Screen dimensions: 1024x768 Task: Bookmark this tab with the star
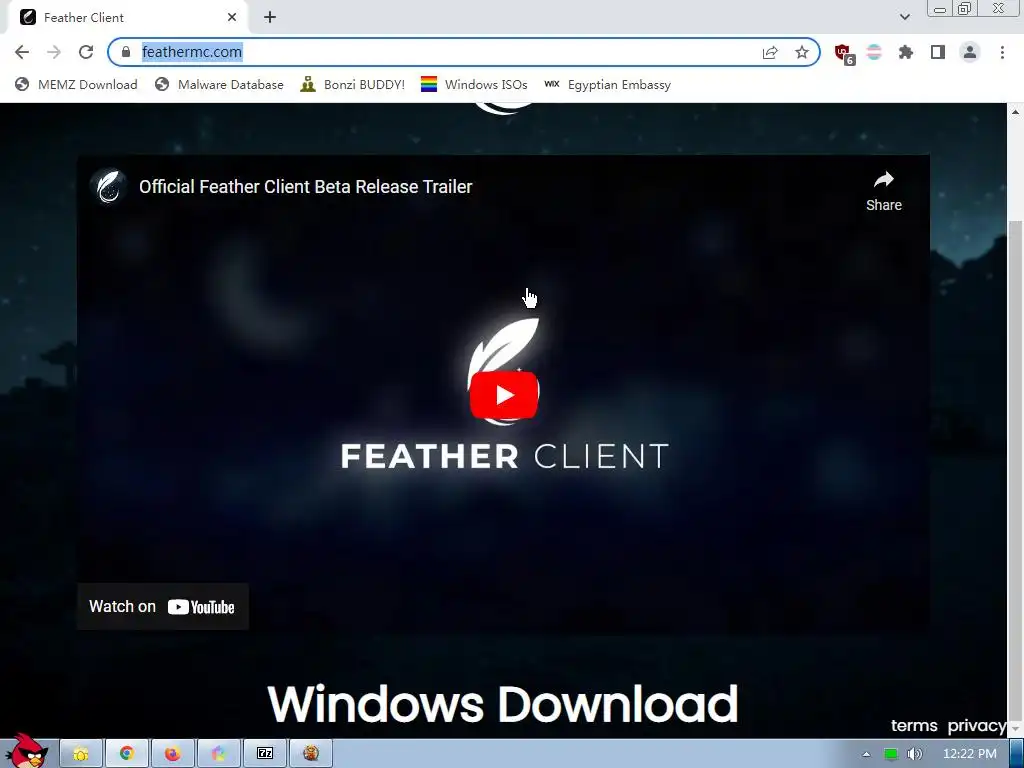[x=802, y=52]
